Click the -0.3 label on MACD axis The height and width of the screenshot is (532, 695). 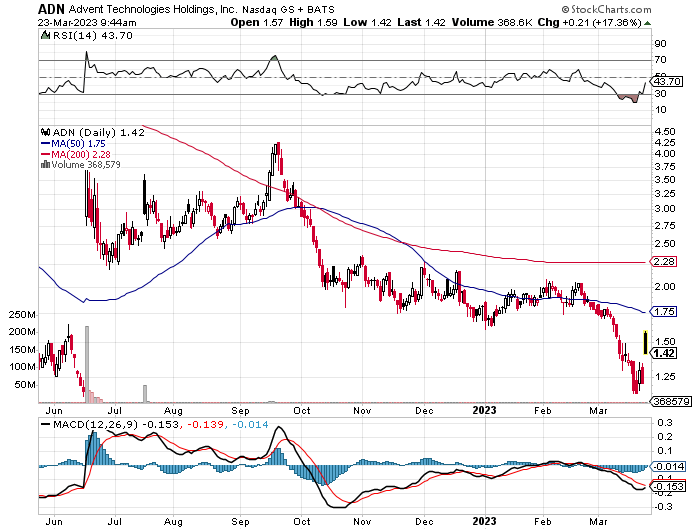(x=662, y=507)
